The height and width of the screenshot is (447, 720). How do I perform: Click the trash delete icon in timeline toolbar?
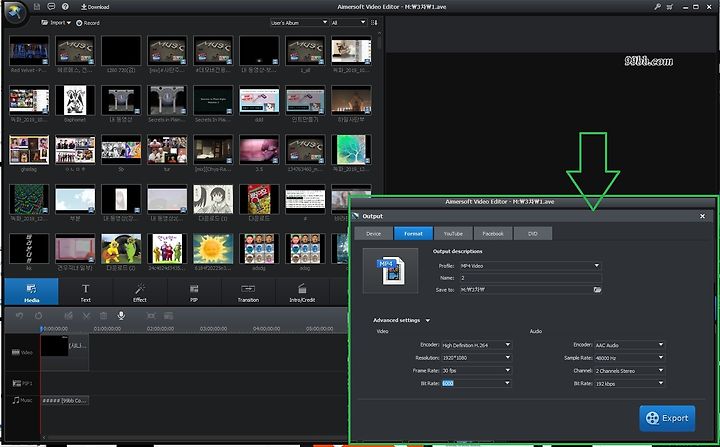(x=104, y=316)
